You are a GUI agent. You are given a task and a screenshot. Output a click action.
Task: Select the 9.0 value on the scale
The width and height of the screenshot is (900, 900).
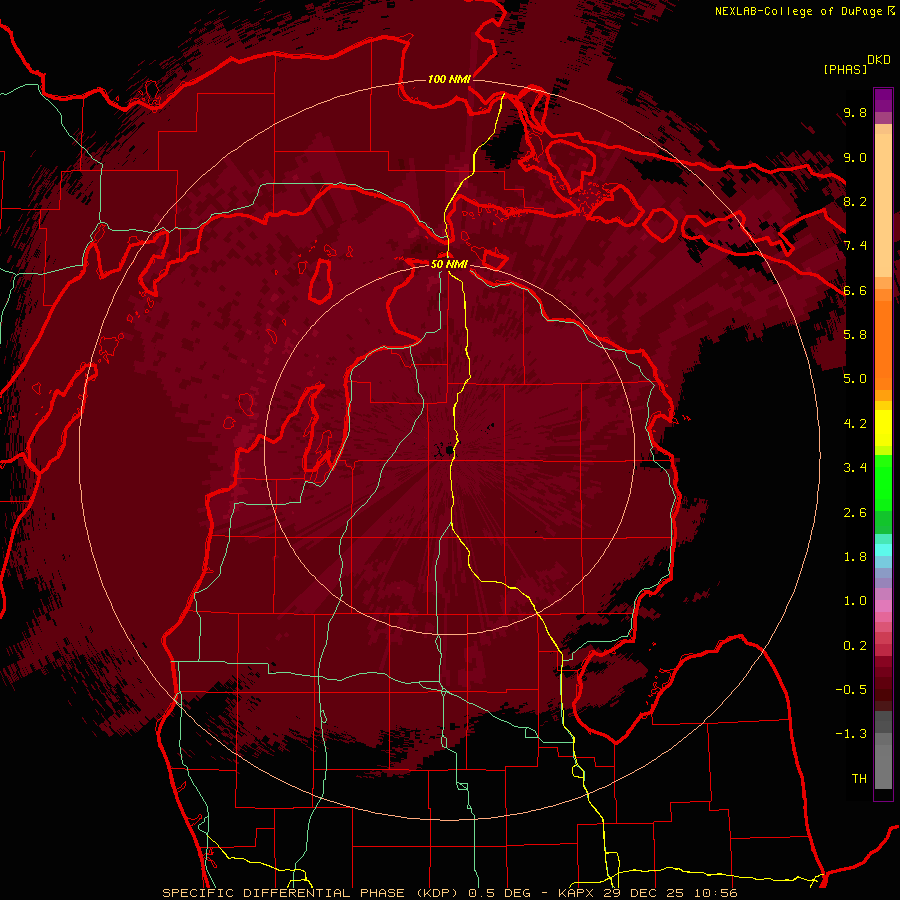coord(855,157)
